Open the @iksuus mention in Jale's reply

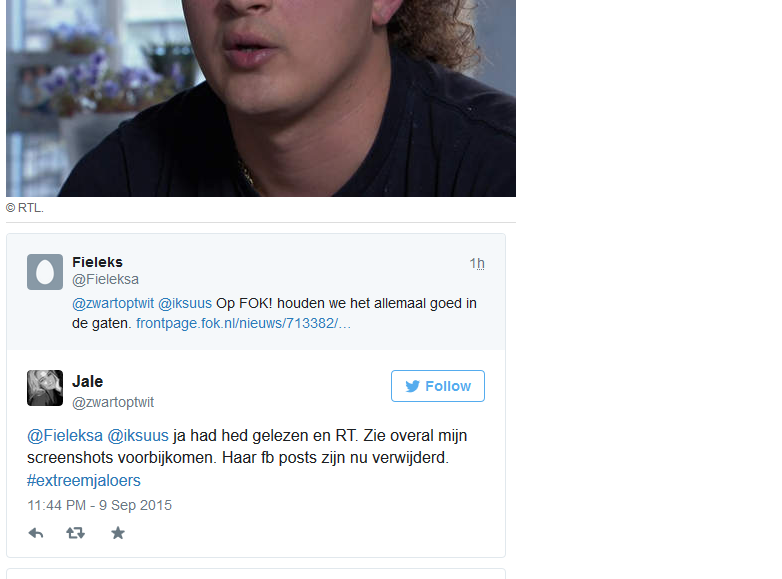pyautogui.click(x=138, y=435)
